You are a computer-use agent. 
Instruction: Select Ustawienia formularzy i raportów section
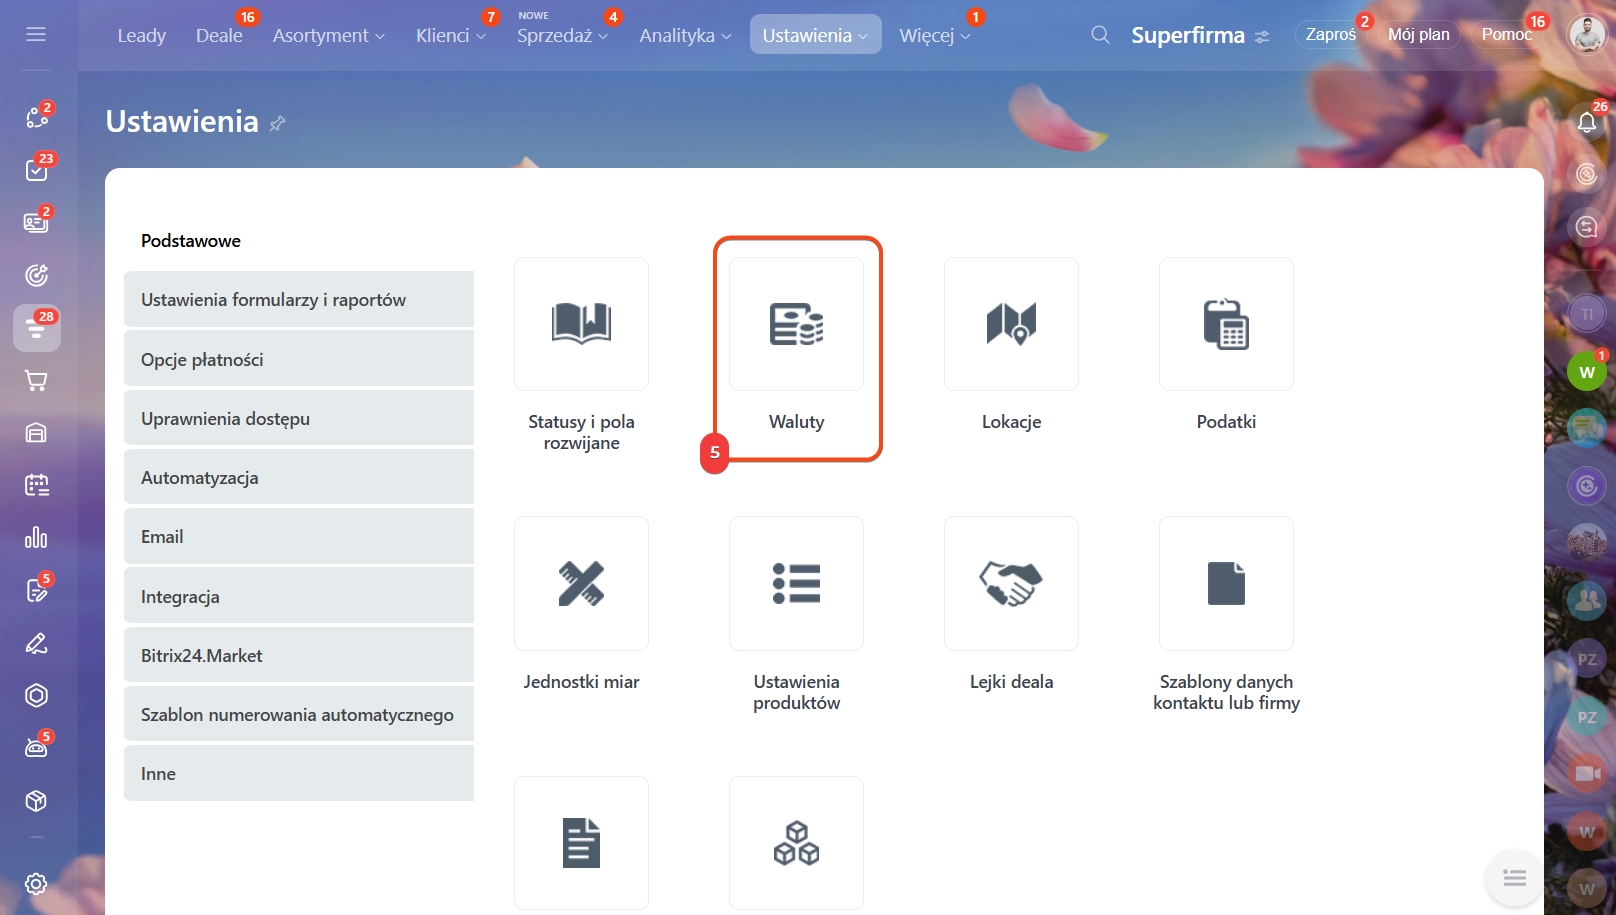pos(299,299)
